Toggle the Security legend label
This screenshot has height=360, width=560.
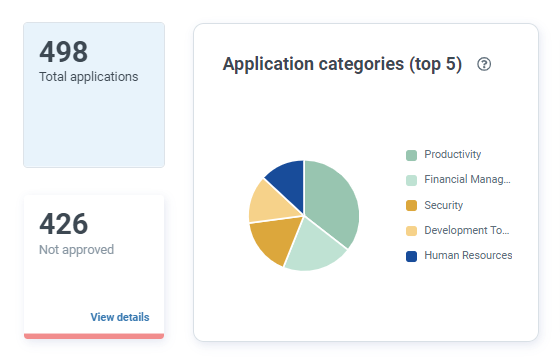click(444, 205)
